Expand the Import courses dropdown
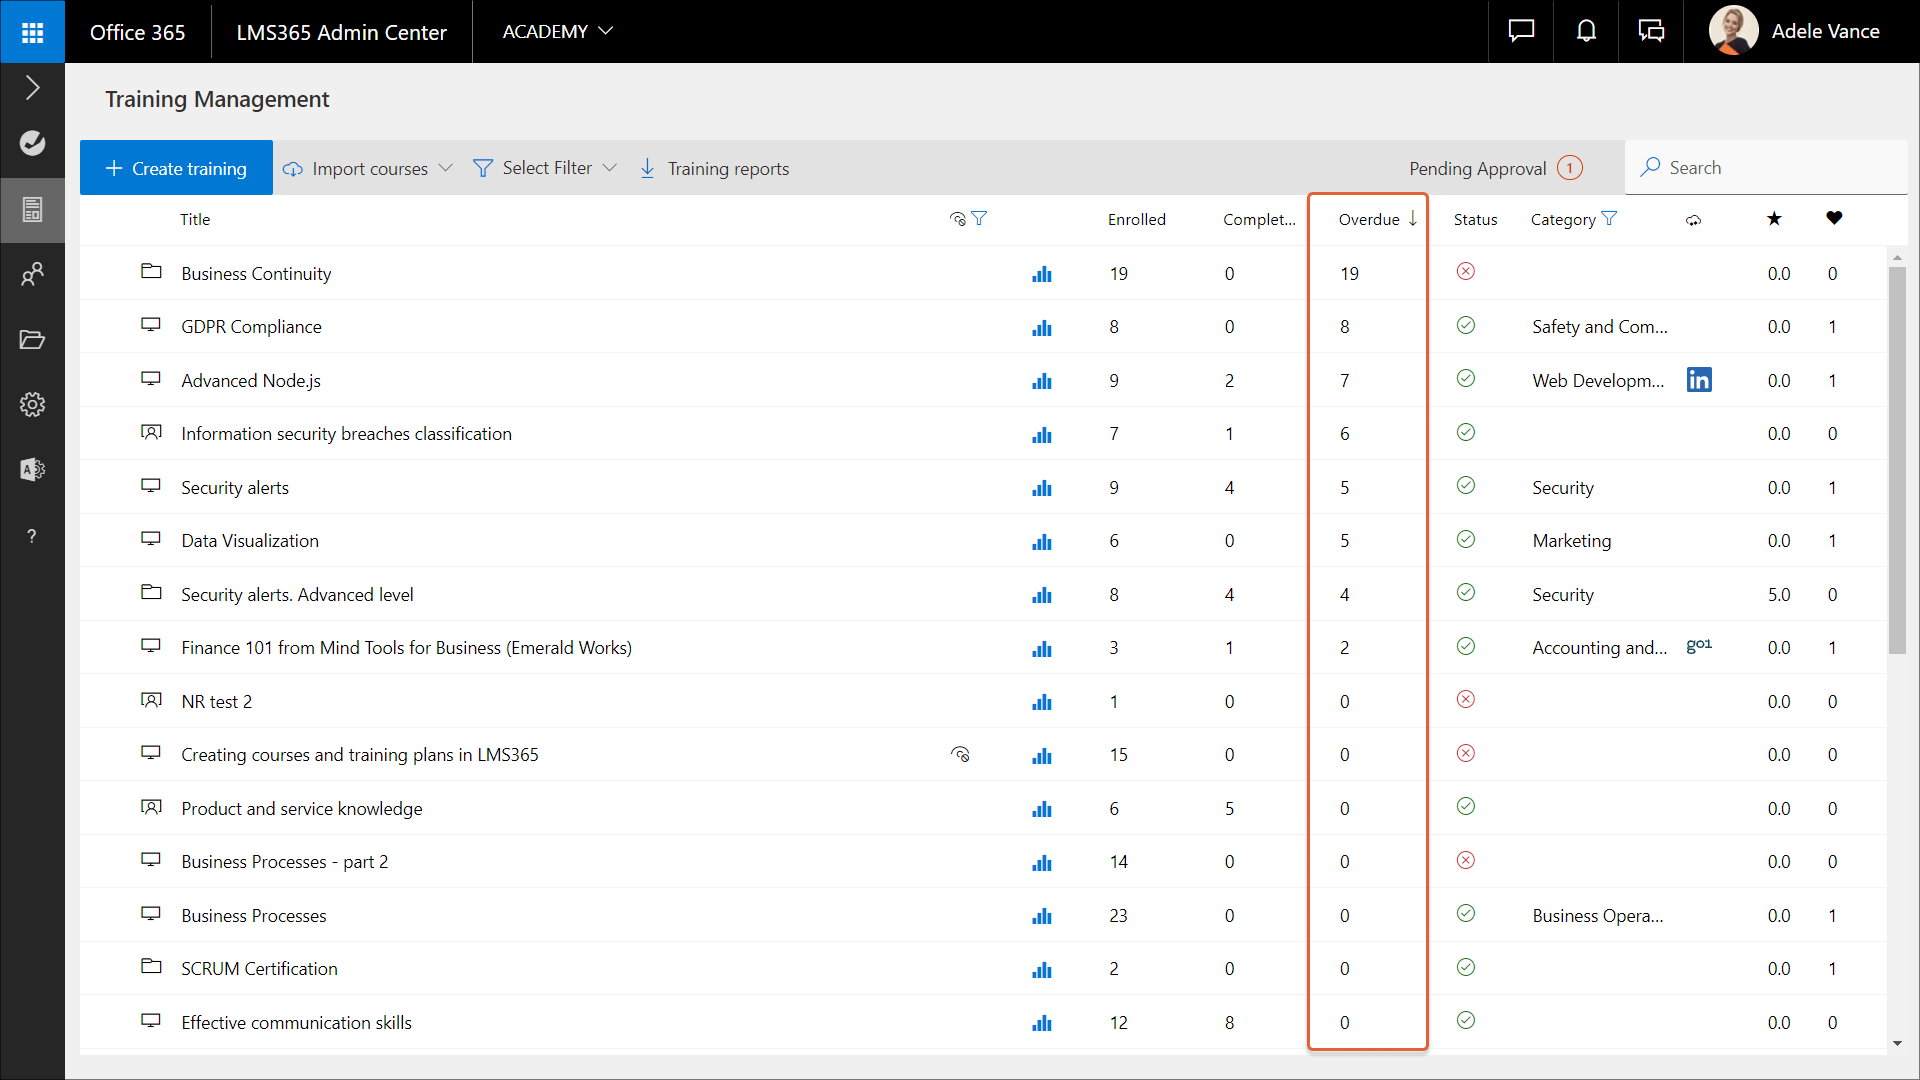The image size is (1920, 1080). (x=368, y=168)
